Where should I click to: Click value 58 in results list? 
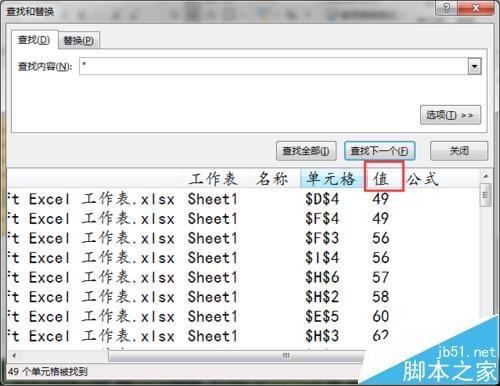click(381, 297)
